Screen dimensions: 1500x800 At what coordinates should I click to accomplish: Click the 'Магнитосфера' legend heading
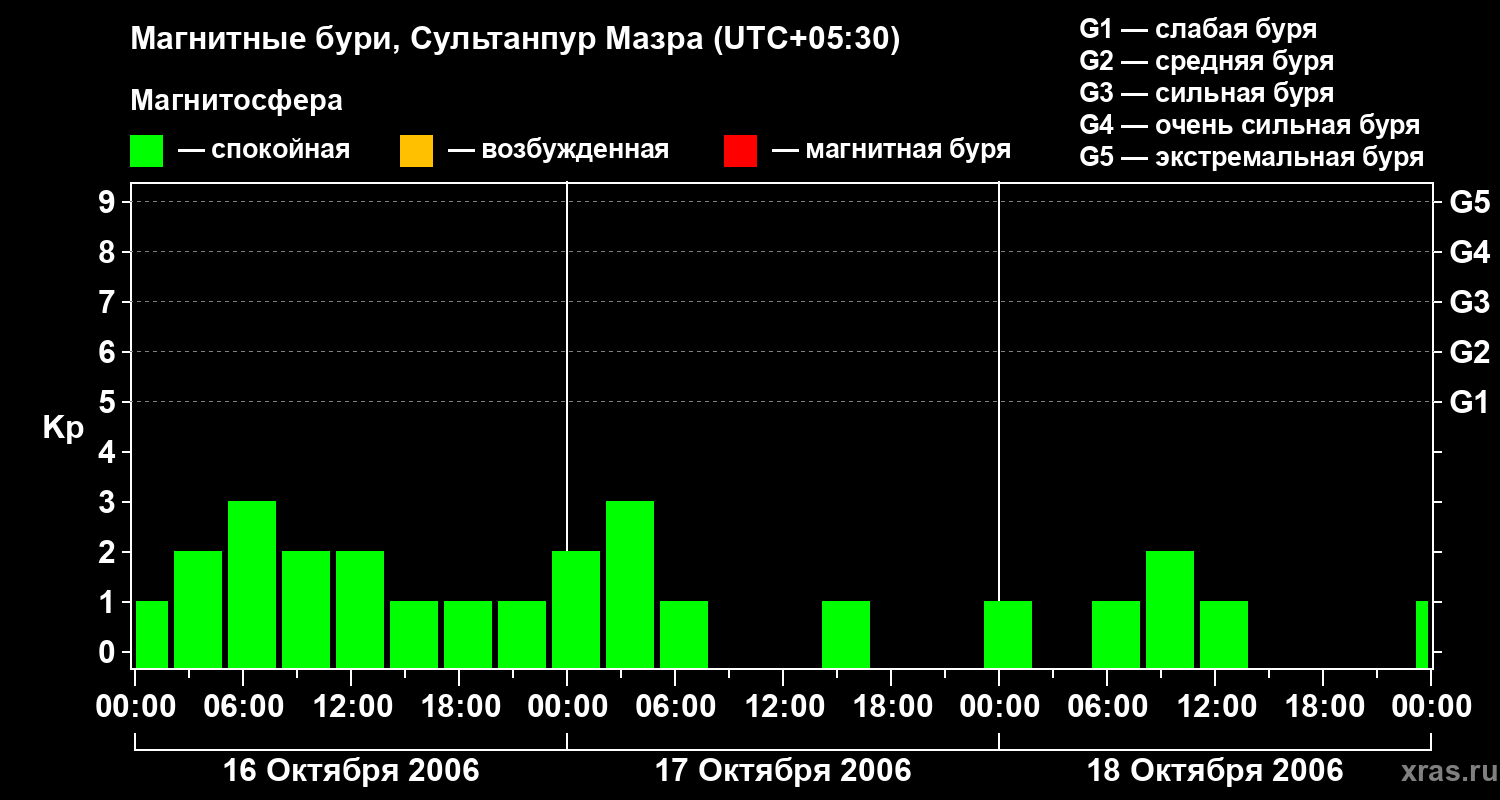pos(236,101)
